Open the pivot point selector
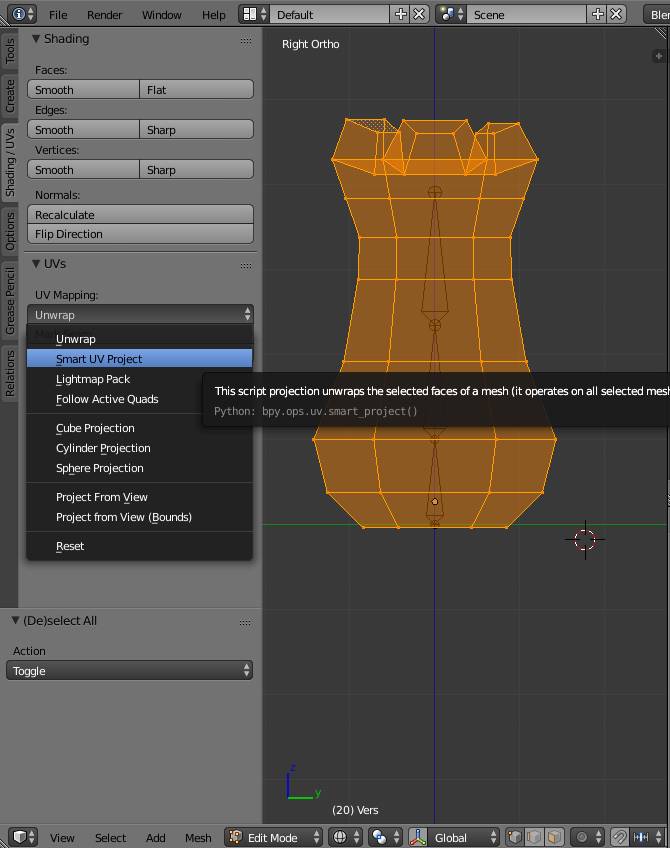 tap(386, 837)
